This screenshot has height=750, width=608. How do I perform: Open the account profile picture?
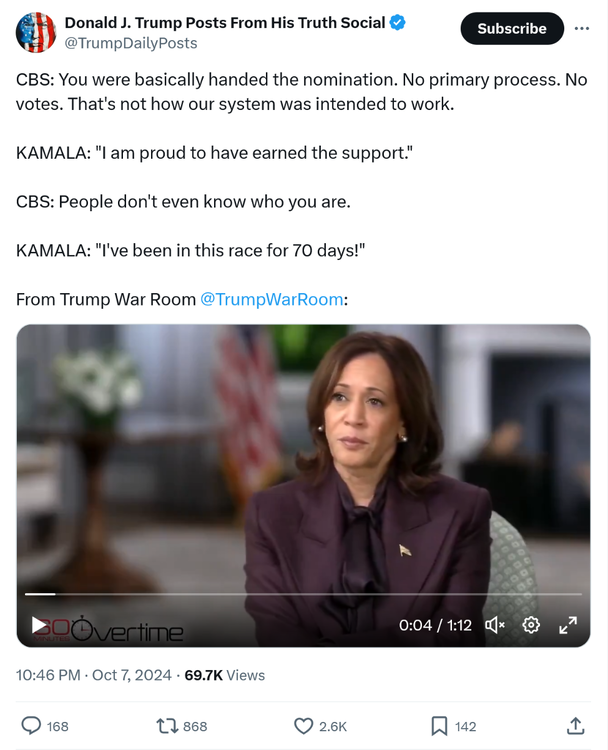tap(36, 32)
